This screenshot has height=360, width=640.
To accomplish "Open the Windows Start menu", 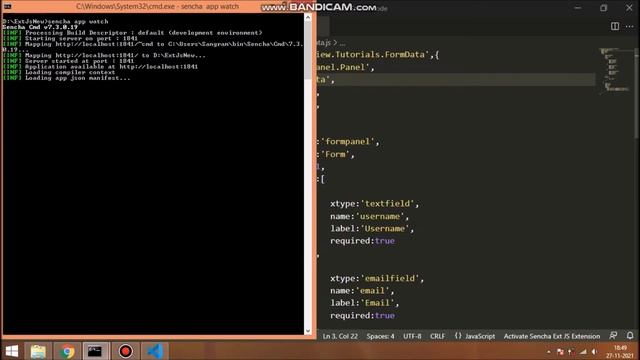I will [12, 351].
